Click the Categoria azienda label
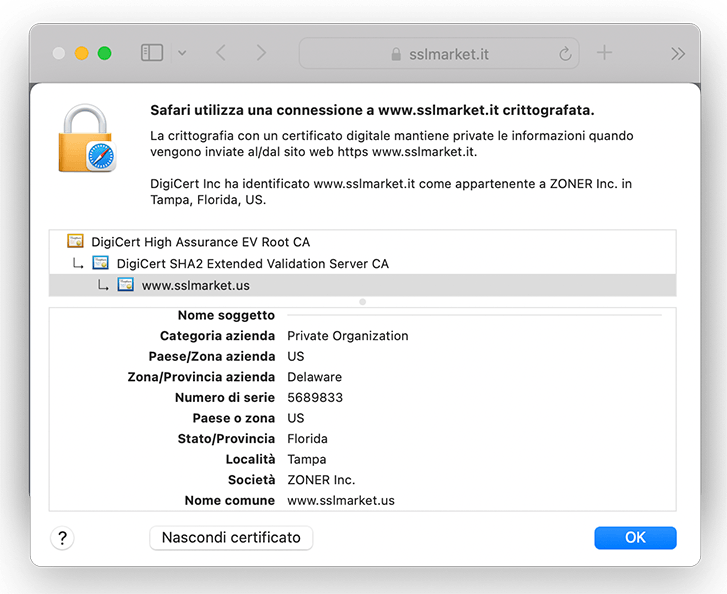This screenshot has height=594, width=727. (x=217, y=336)
